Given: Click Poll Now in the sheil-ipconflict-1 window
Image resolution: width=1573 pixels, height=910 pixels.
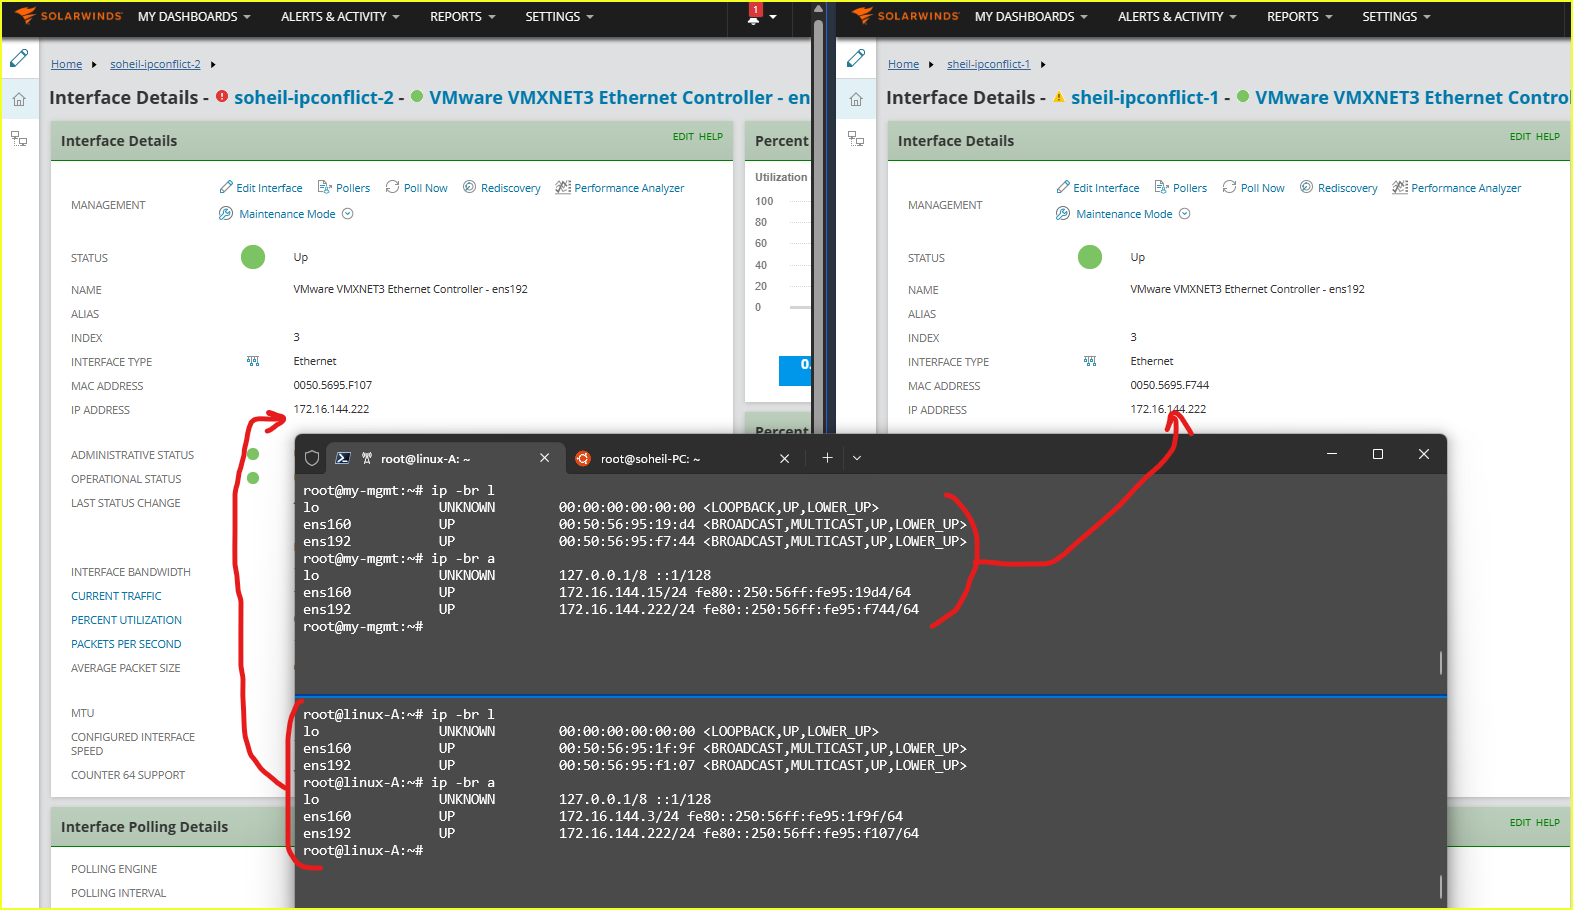Looking at the screenshot, I should (1254, 188).
